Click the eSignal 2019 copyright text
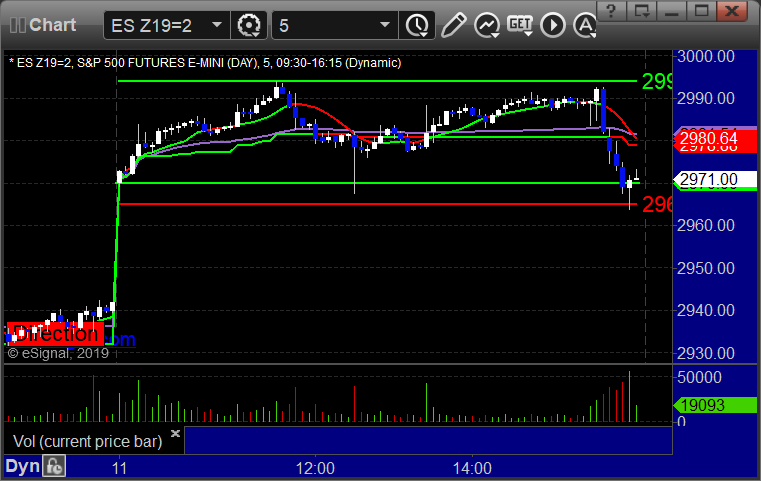761x481 pixels. [x=58, y=353]
